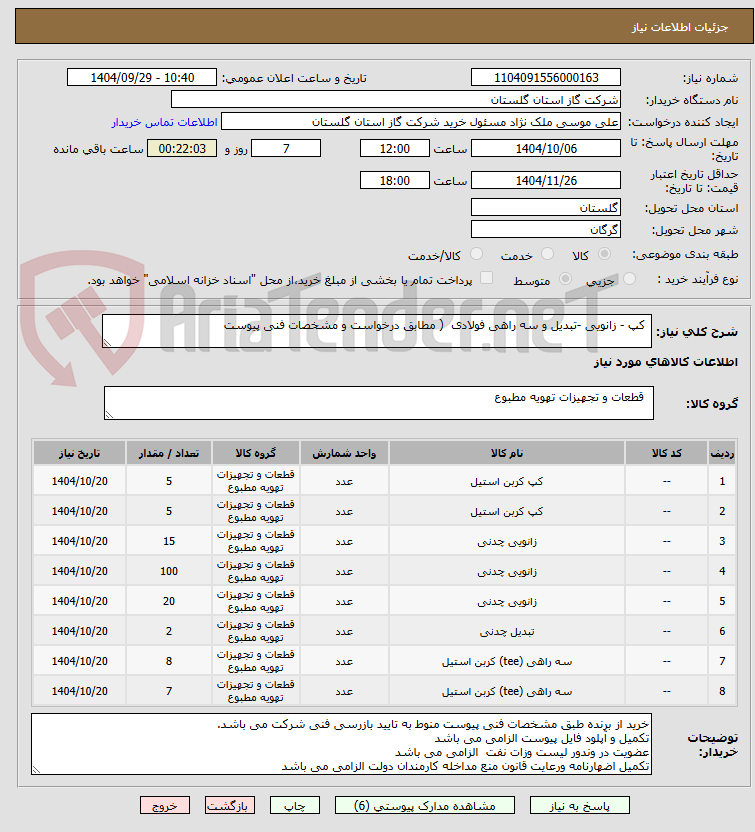This screenshot has height=832, width=755.
Task: Click quantity 15 in row 3
Action: click(x=169, y=541)
